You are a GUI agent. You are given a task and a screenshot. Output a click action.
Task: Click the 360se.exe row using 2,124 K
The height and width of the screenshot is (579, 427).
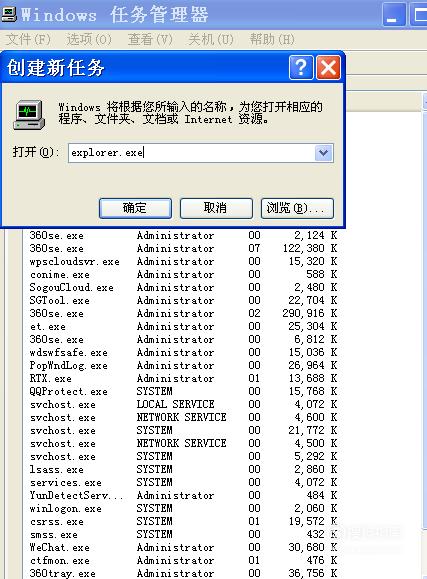pyautogui.click(x=183, y=236)
